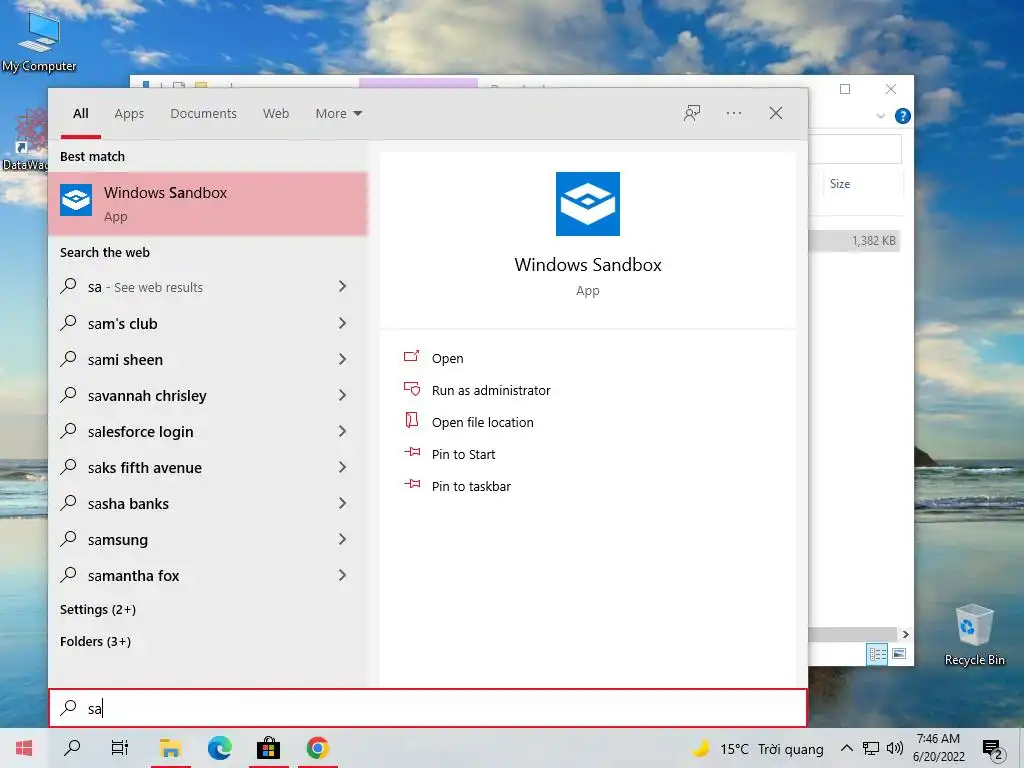The width and height of the screenshot is (1024, 768).
Task: Switch to the Web search tab
Action: pyautogui.click(x=276, y=114)
